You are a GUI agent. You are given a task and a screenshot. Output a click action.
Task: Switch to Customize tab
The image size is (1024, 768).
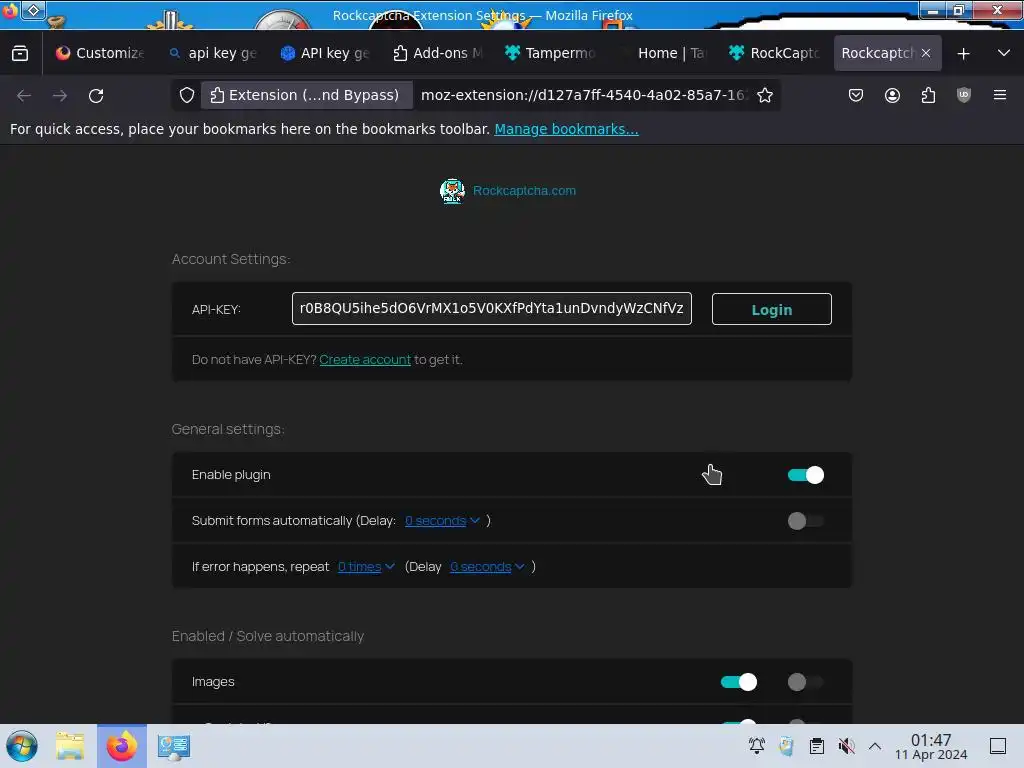pos(100,53)
